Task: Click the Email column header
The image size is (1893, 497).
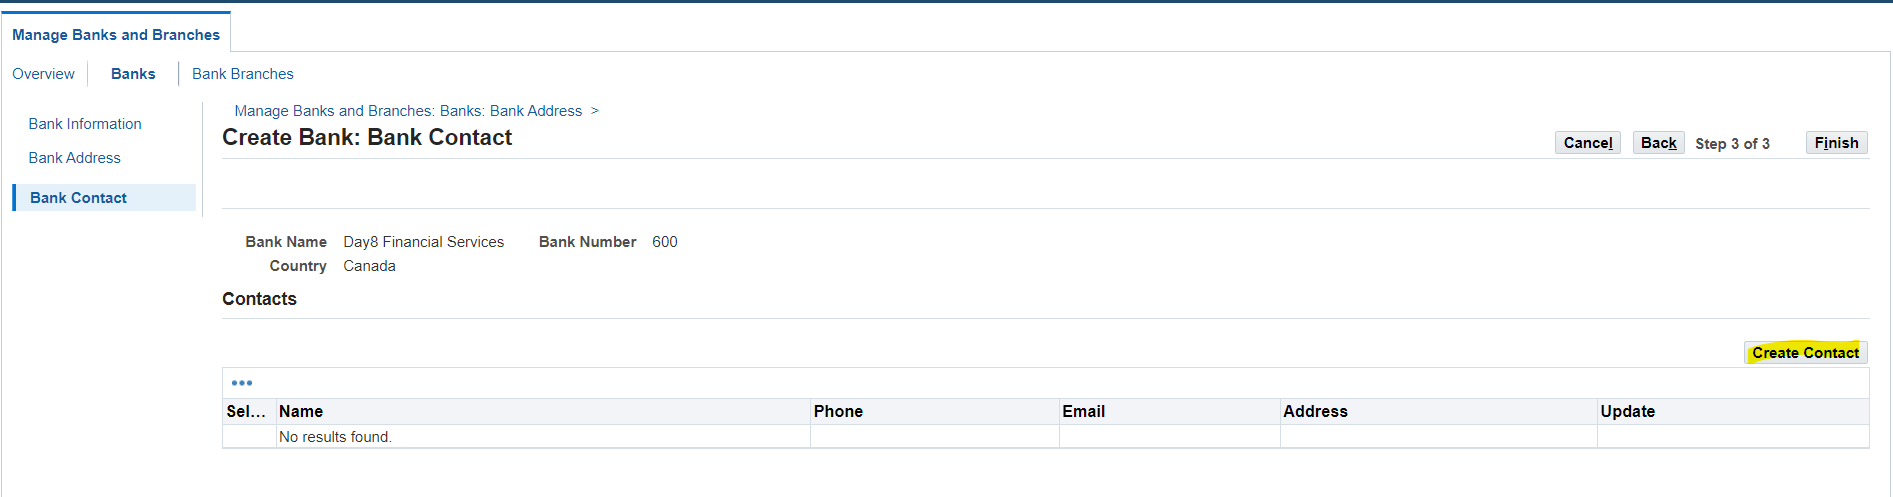Action: [1170, 411]
